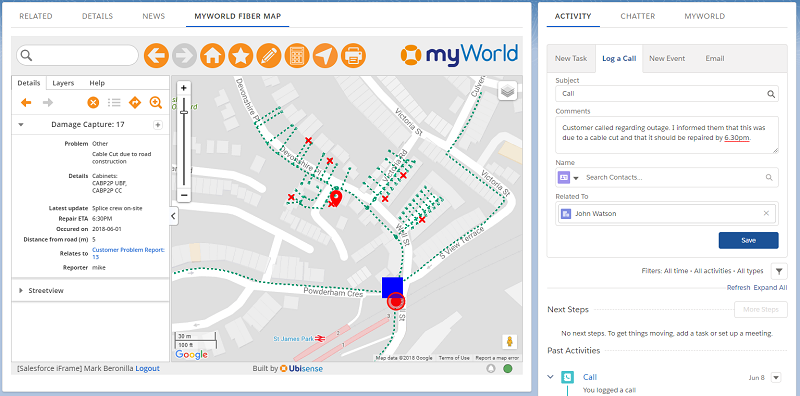Screen dimensions: 800x396
Task: Click the green status indicator dot
Action: (x=508, y=368)
